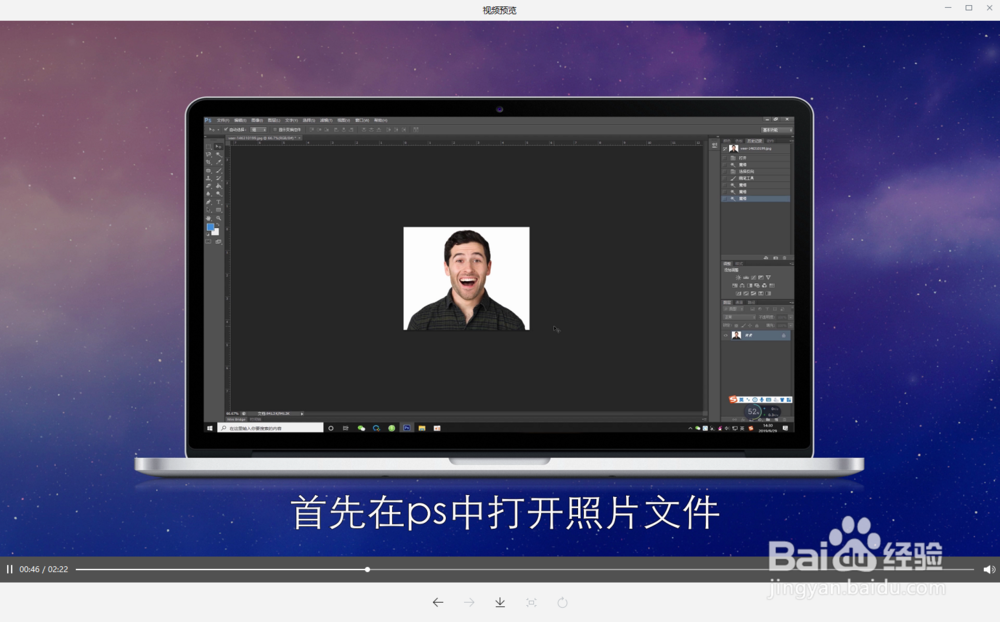Screen dimensions: 1000x622
Task: Select the Lasso tool
Action: 210,155
